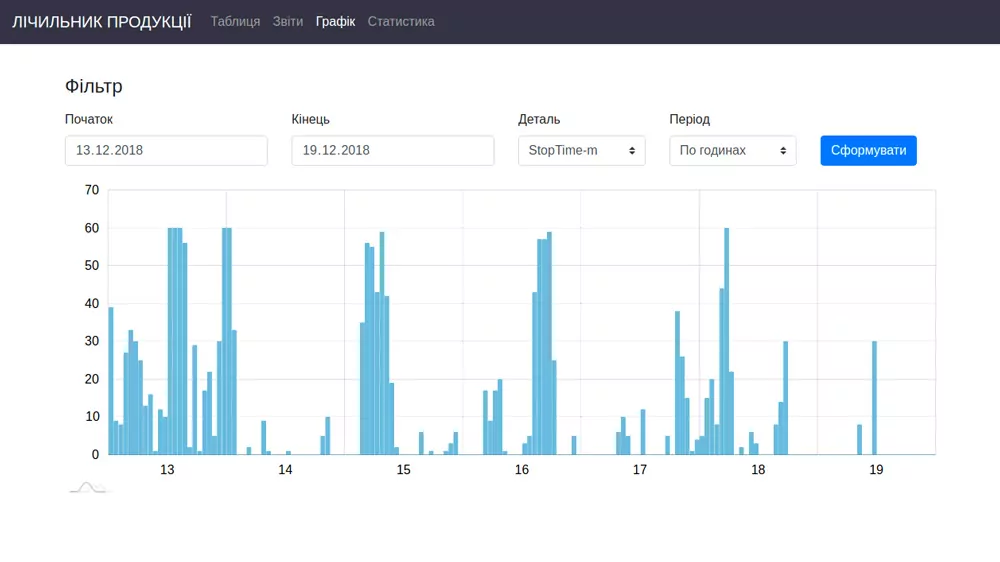Click the chart overview thumbnail below the y-axis
1000x562 pixels.
[x=89, y=488]
